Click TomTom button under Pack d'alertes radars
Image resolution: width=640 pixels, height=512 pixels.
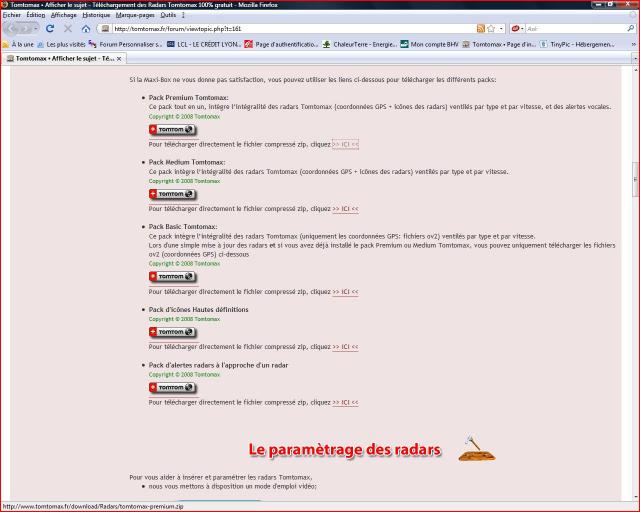(172, 387)
